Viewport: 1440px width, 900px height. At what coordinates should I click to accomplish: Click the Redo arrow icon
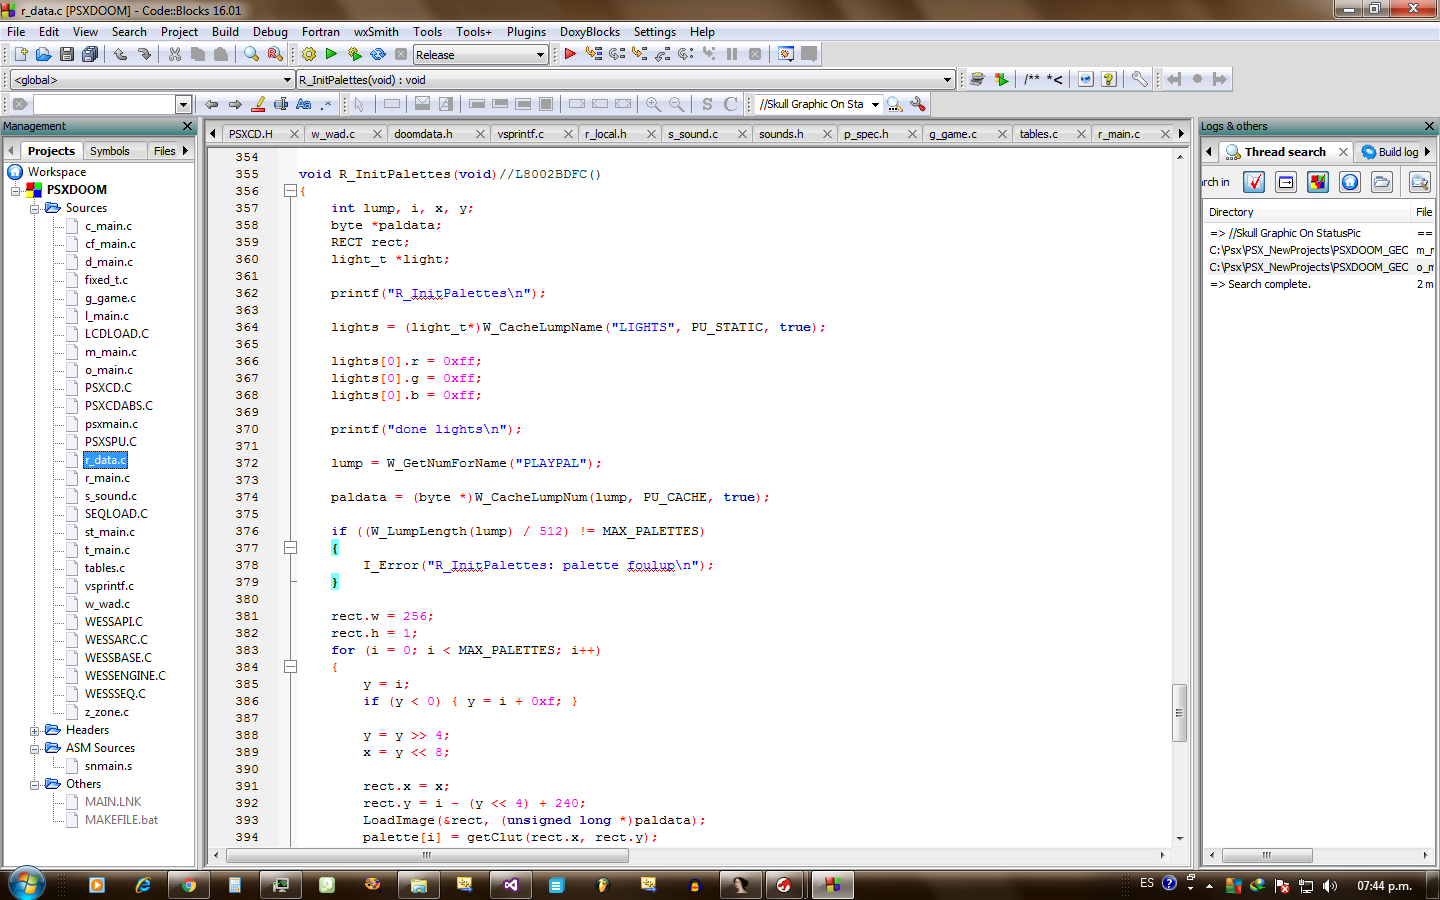point(144,54)
